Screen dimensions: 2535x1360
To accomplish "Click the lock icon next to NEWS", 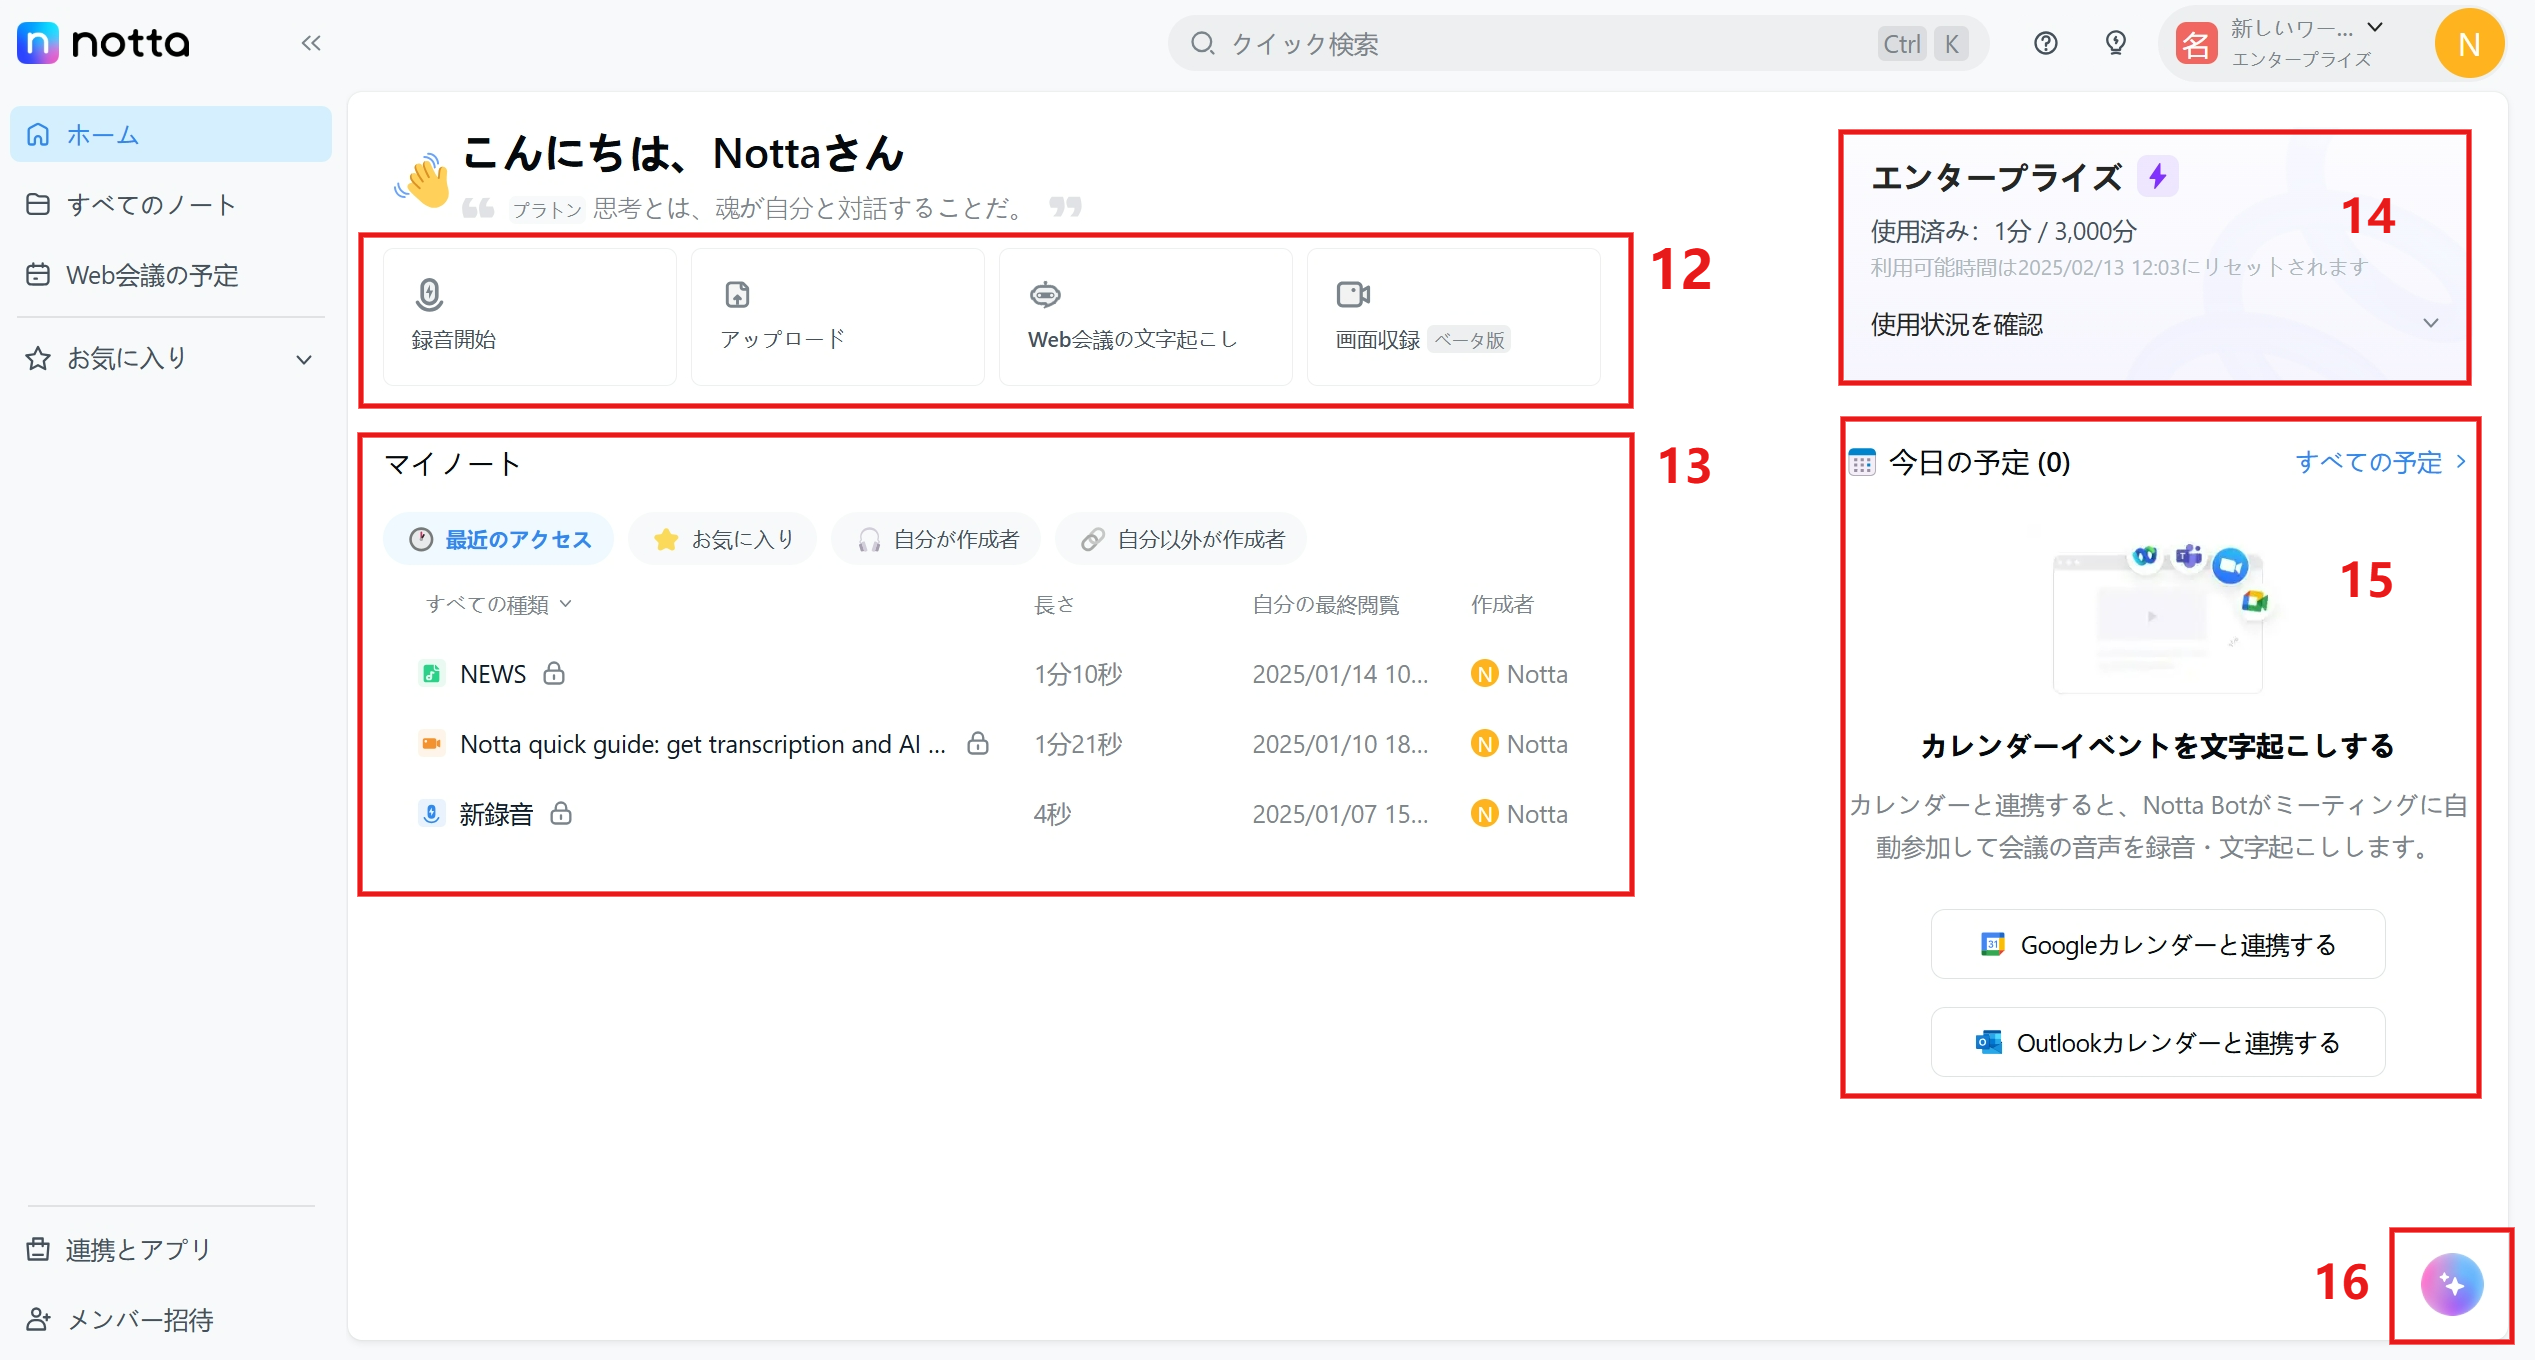I will point(554,673).
